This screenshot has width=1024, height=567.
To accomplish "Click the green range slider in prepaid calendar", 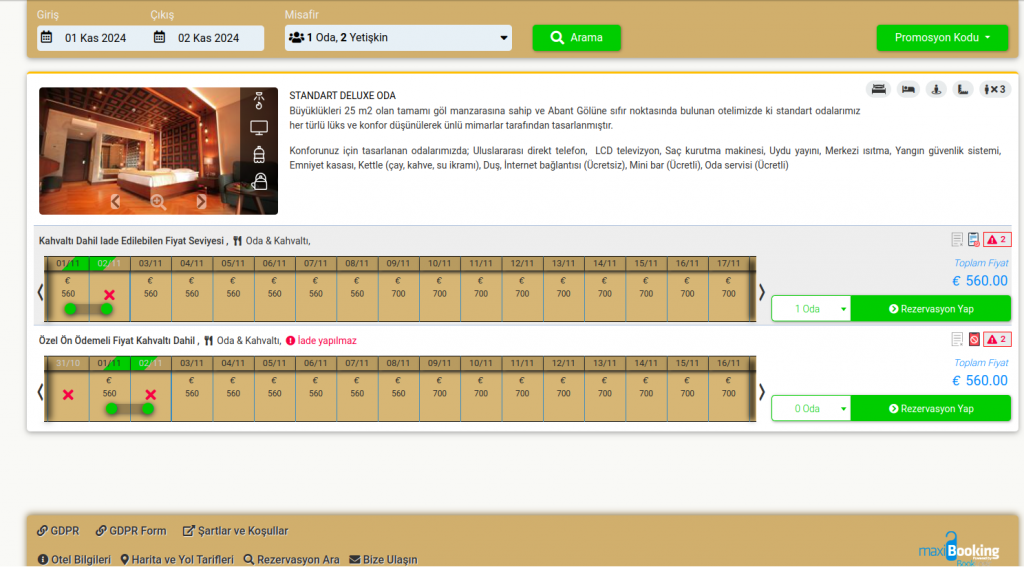I will [130, 409].
